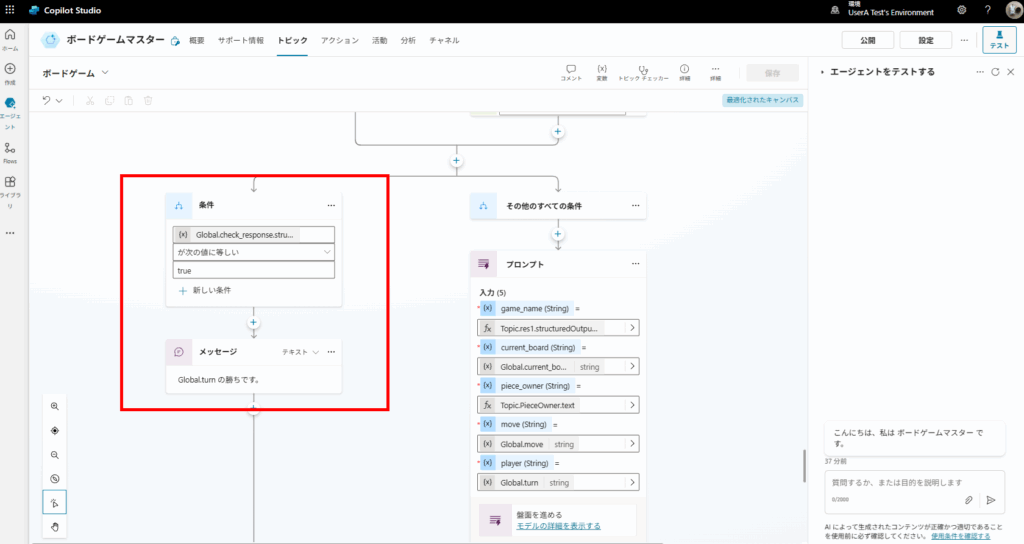Open the Flows sidebar item

click(x=10, y=152)
